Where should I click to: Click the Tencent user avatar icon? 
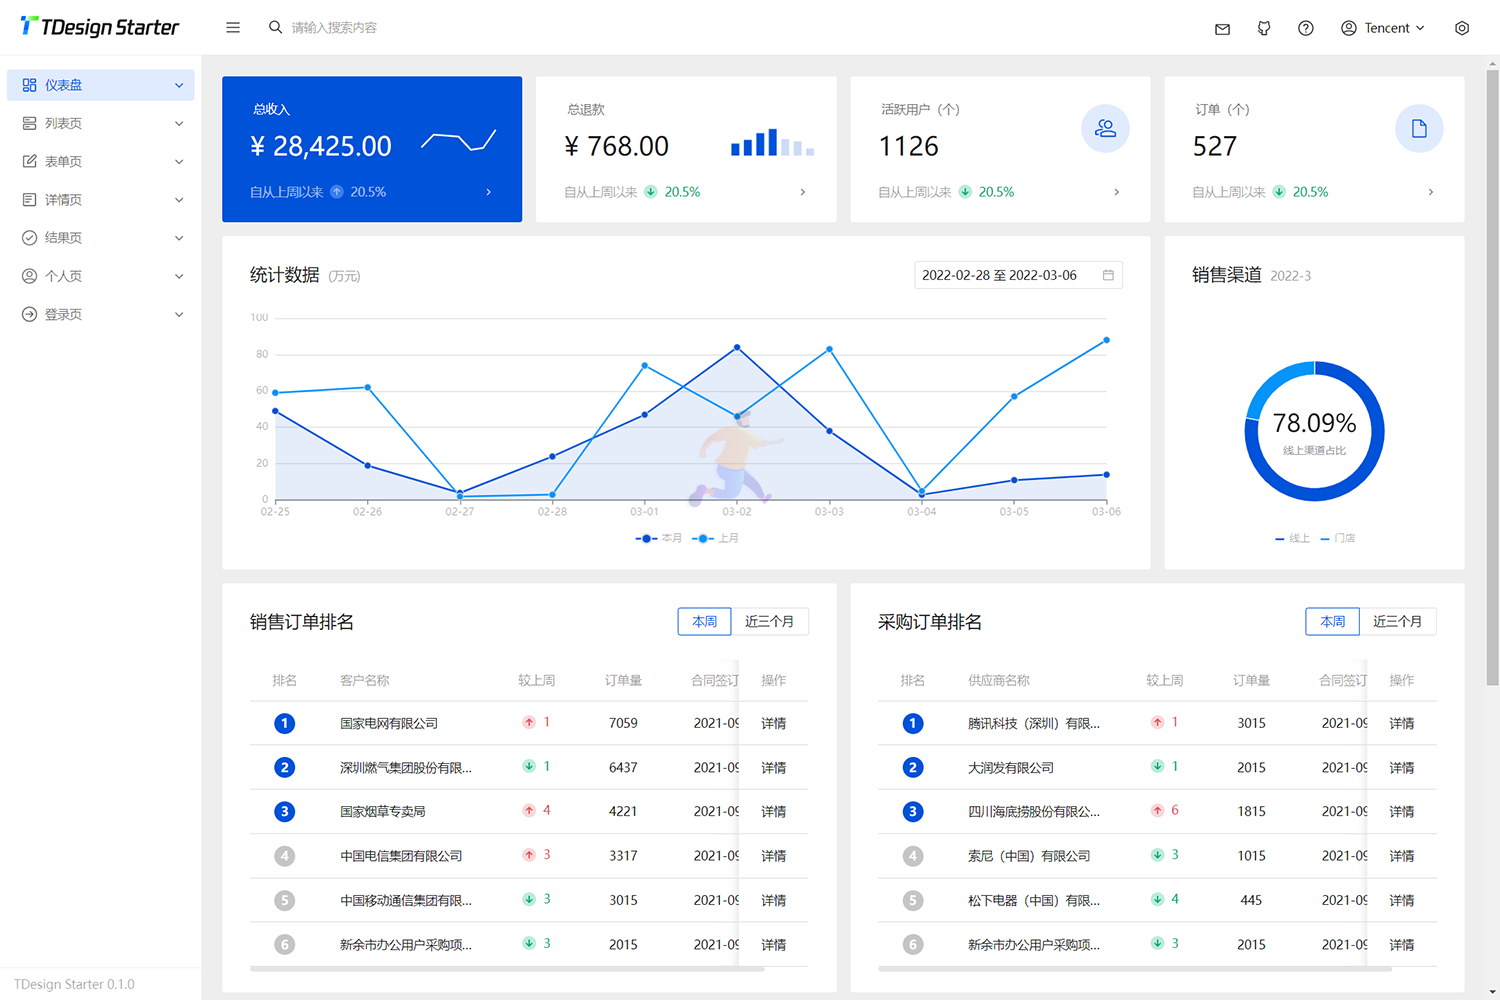coord(1349,28)
